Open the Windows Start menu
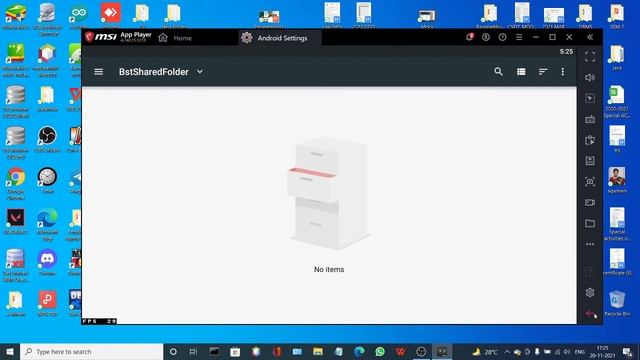This screenshot has width=640, height=360. click(x=10, y=351)
